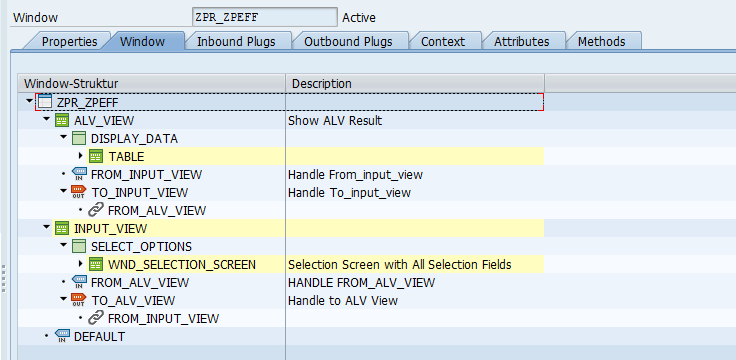Click the TABLE embedded view icon
736x360 pixels.
[96, 156]
